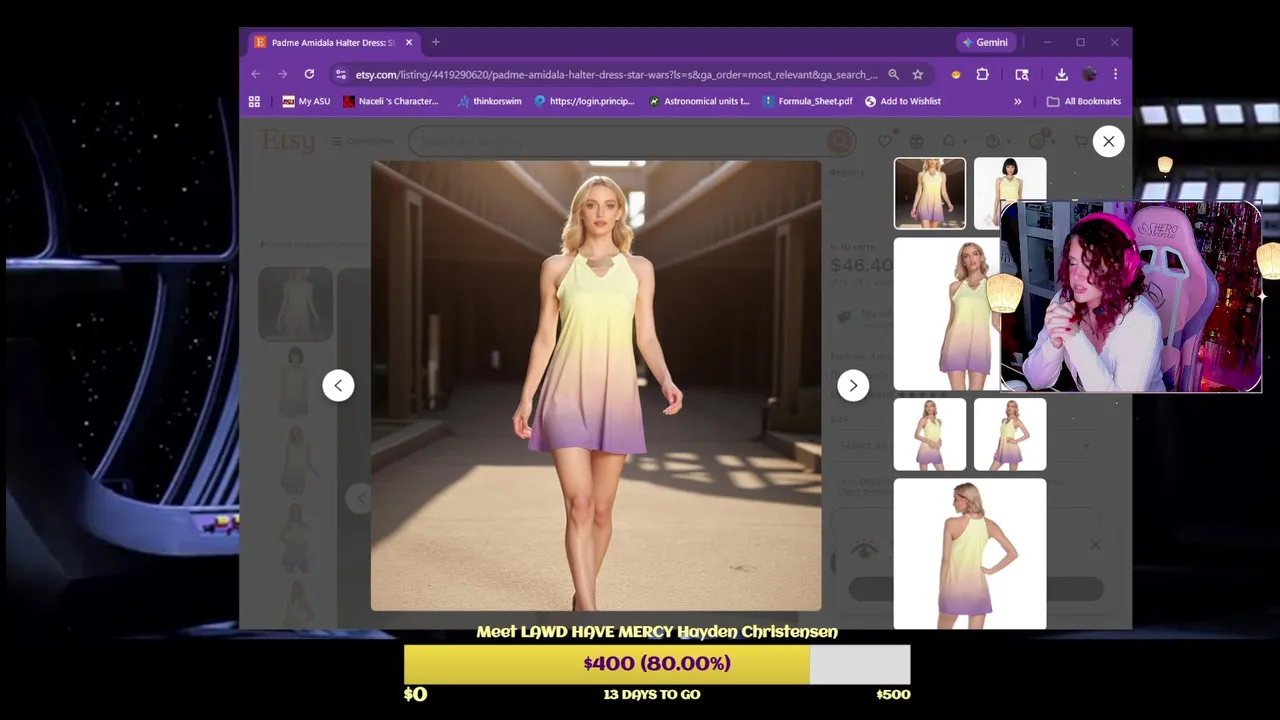Click the etsy.com listing URL in address bar
The width and height of the screenshot is (1280, 720).
click(616, 74)
